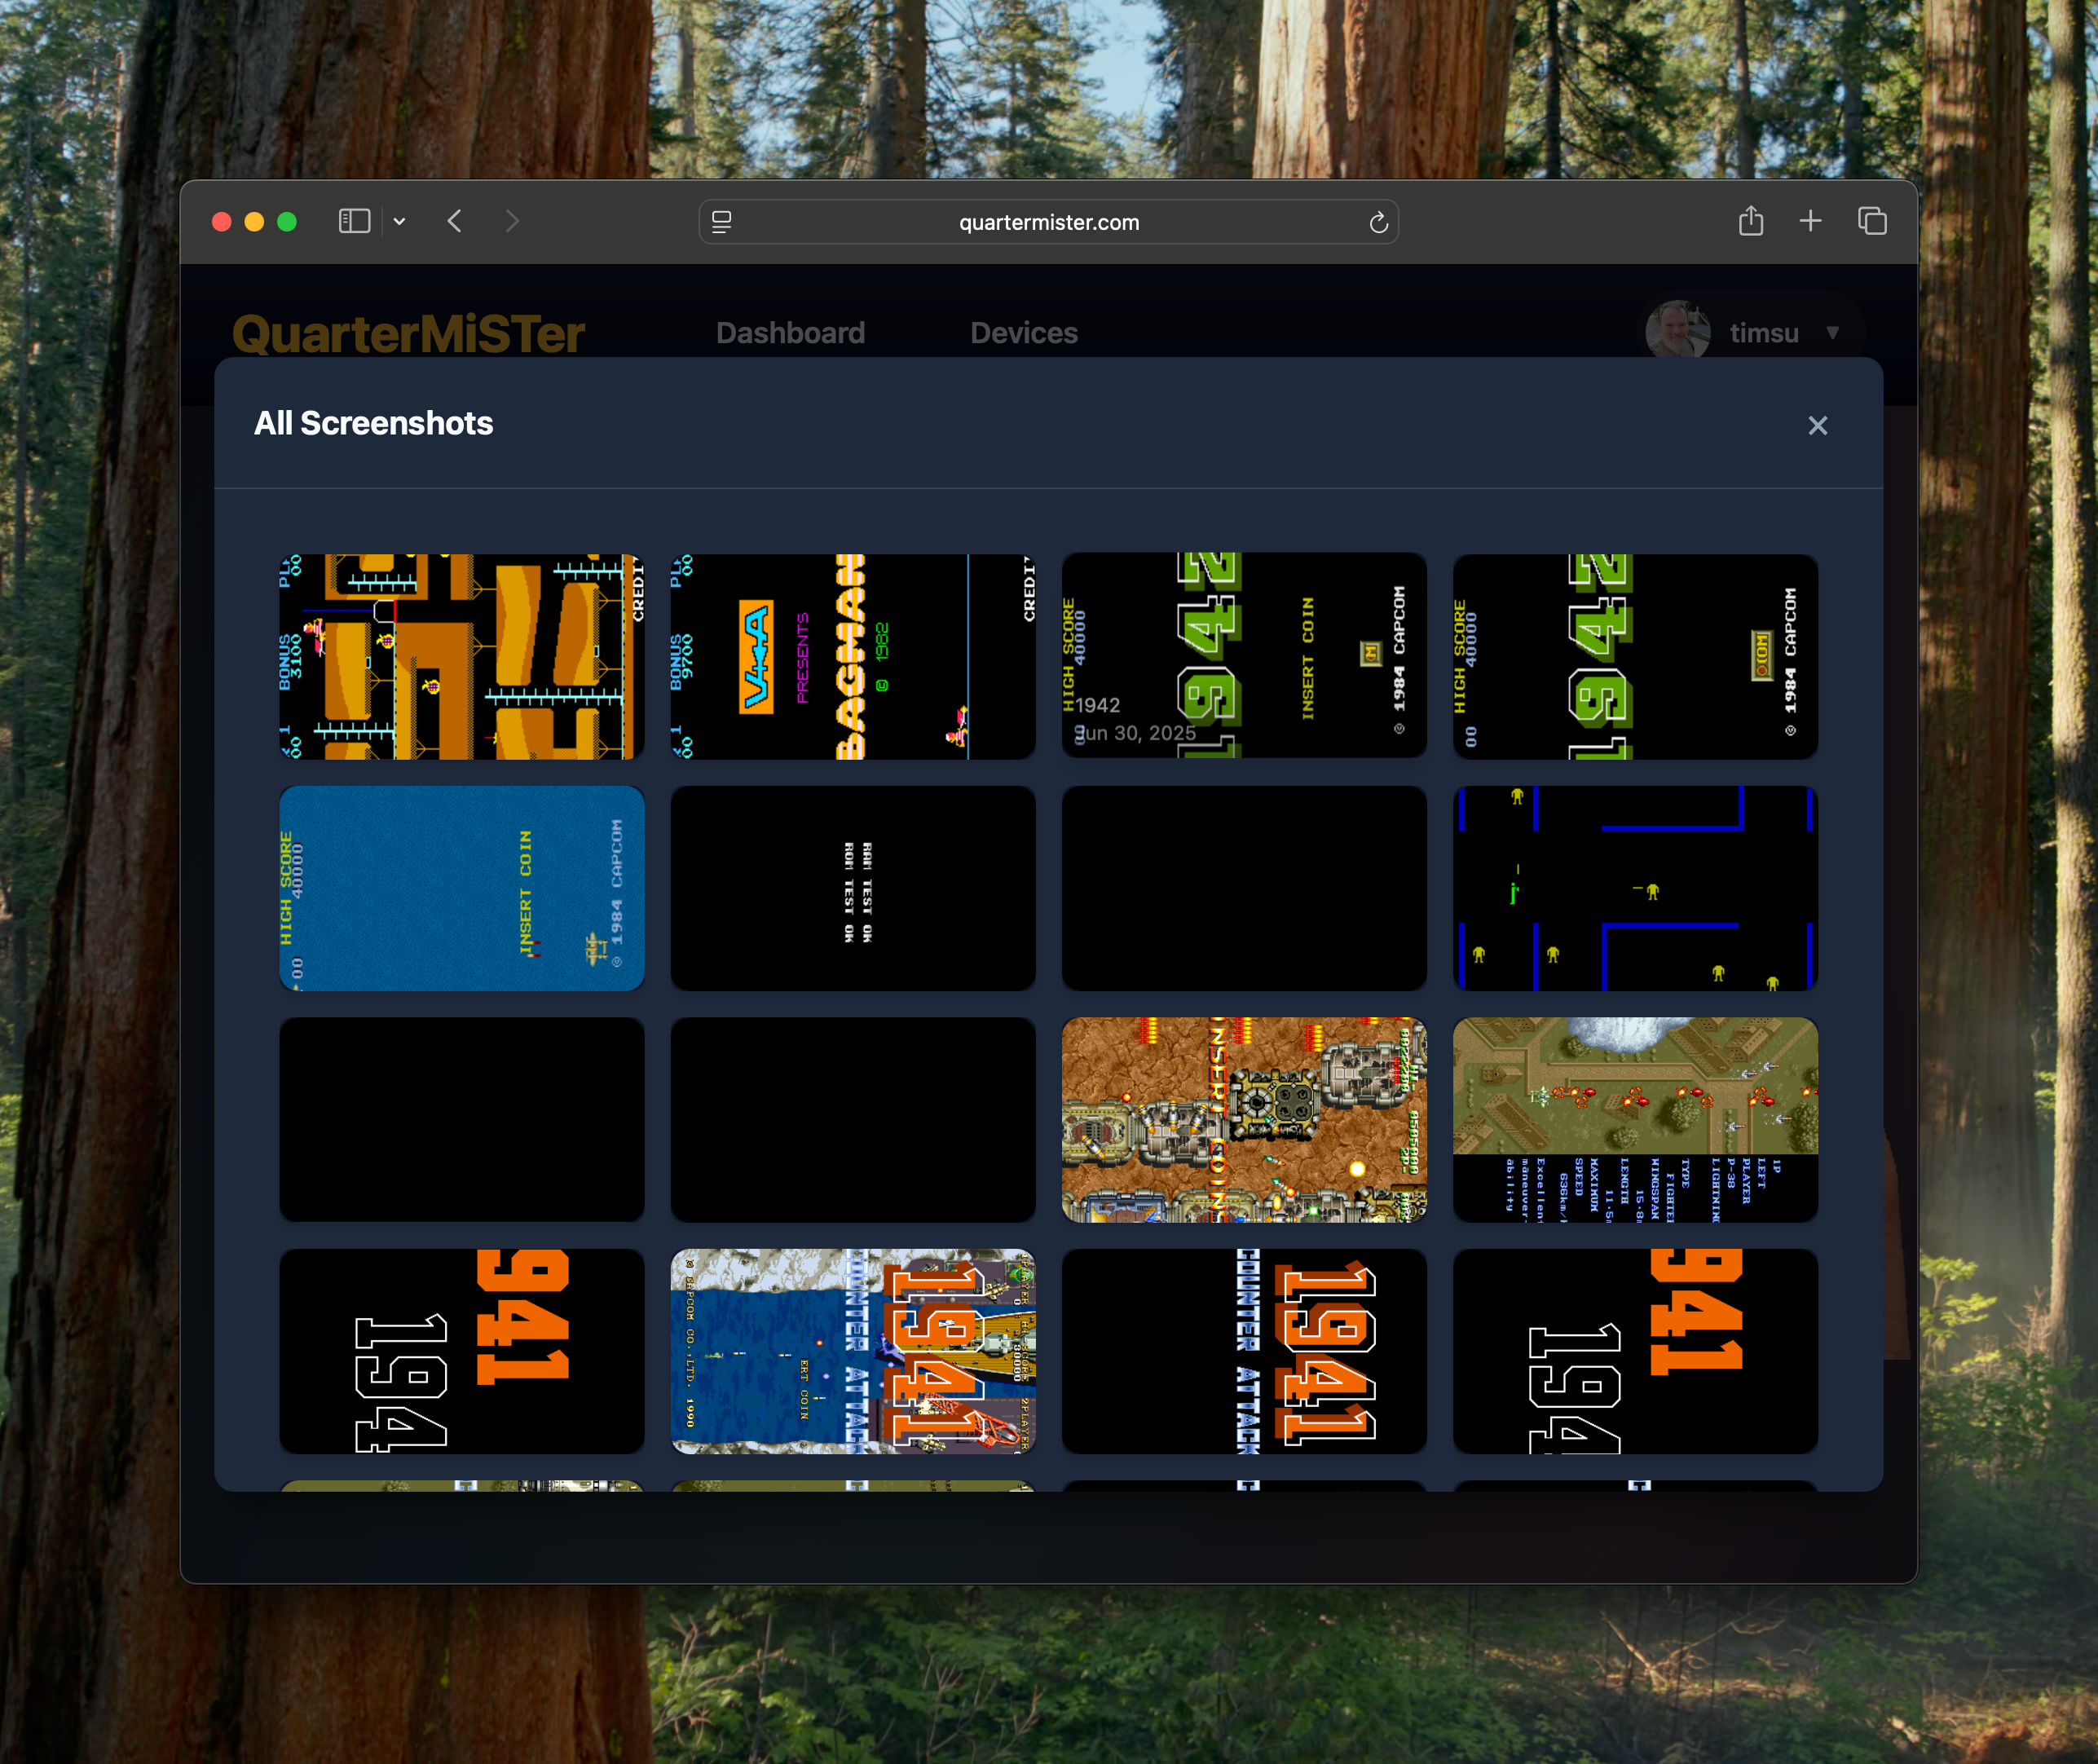Open the P-38 Lightning plane stats screenshot

1635,1120
